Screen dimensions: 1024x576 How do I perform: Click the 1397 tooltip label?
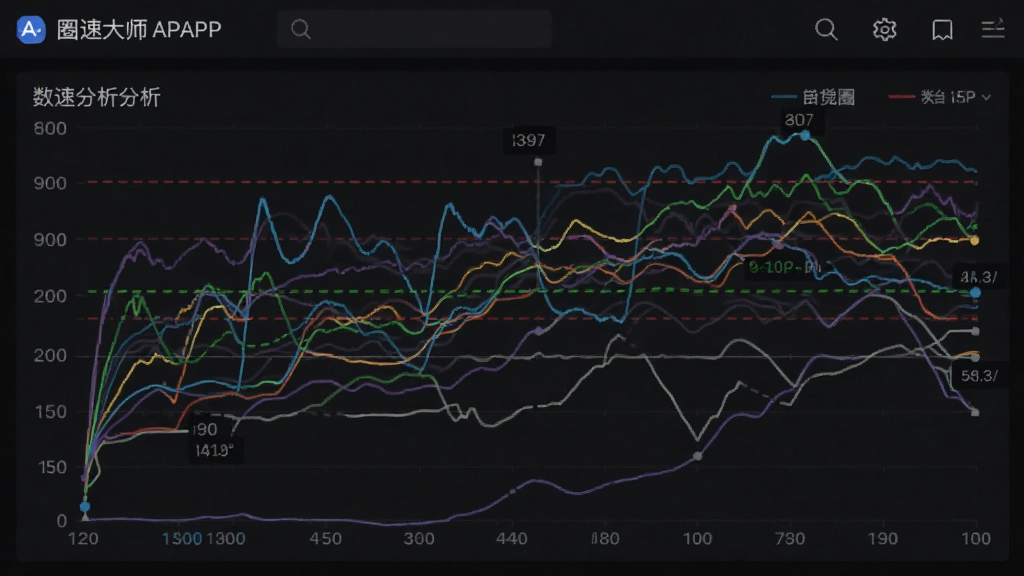pyautogui.click(x=528, y=140)
